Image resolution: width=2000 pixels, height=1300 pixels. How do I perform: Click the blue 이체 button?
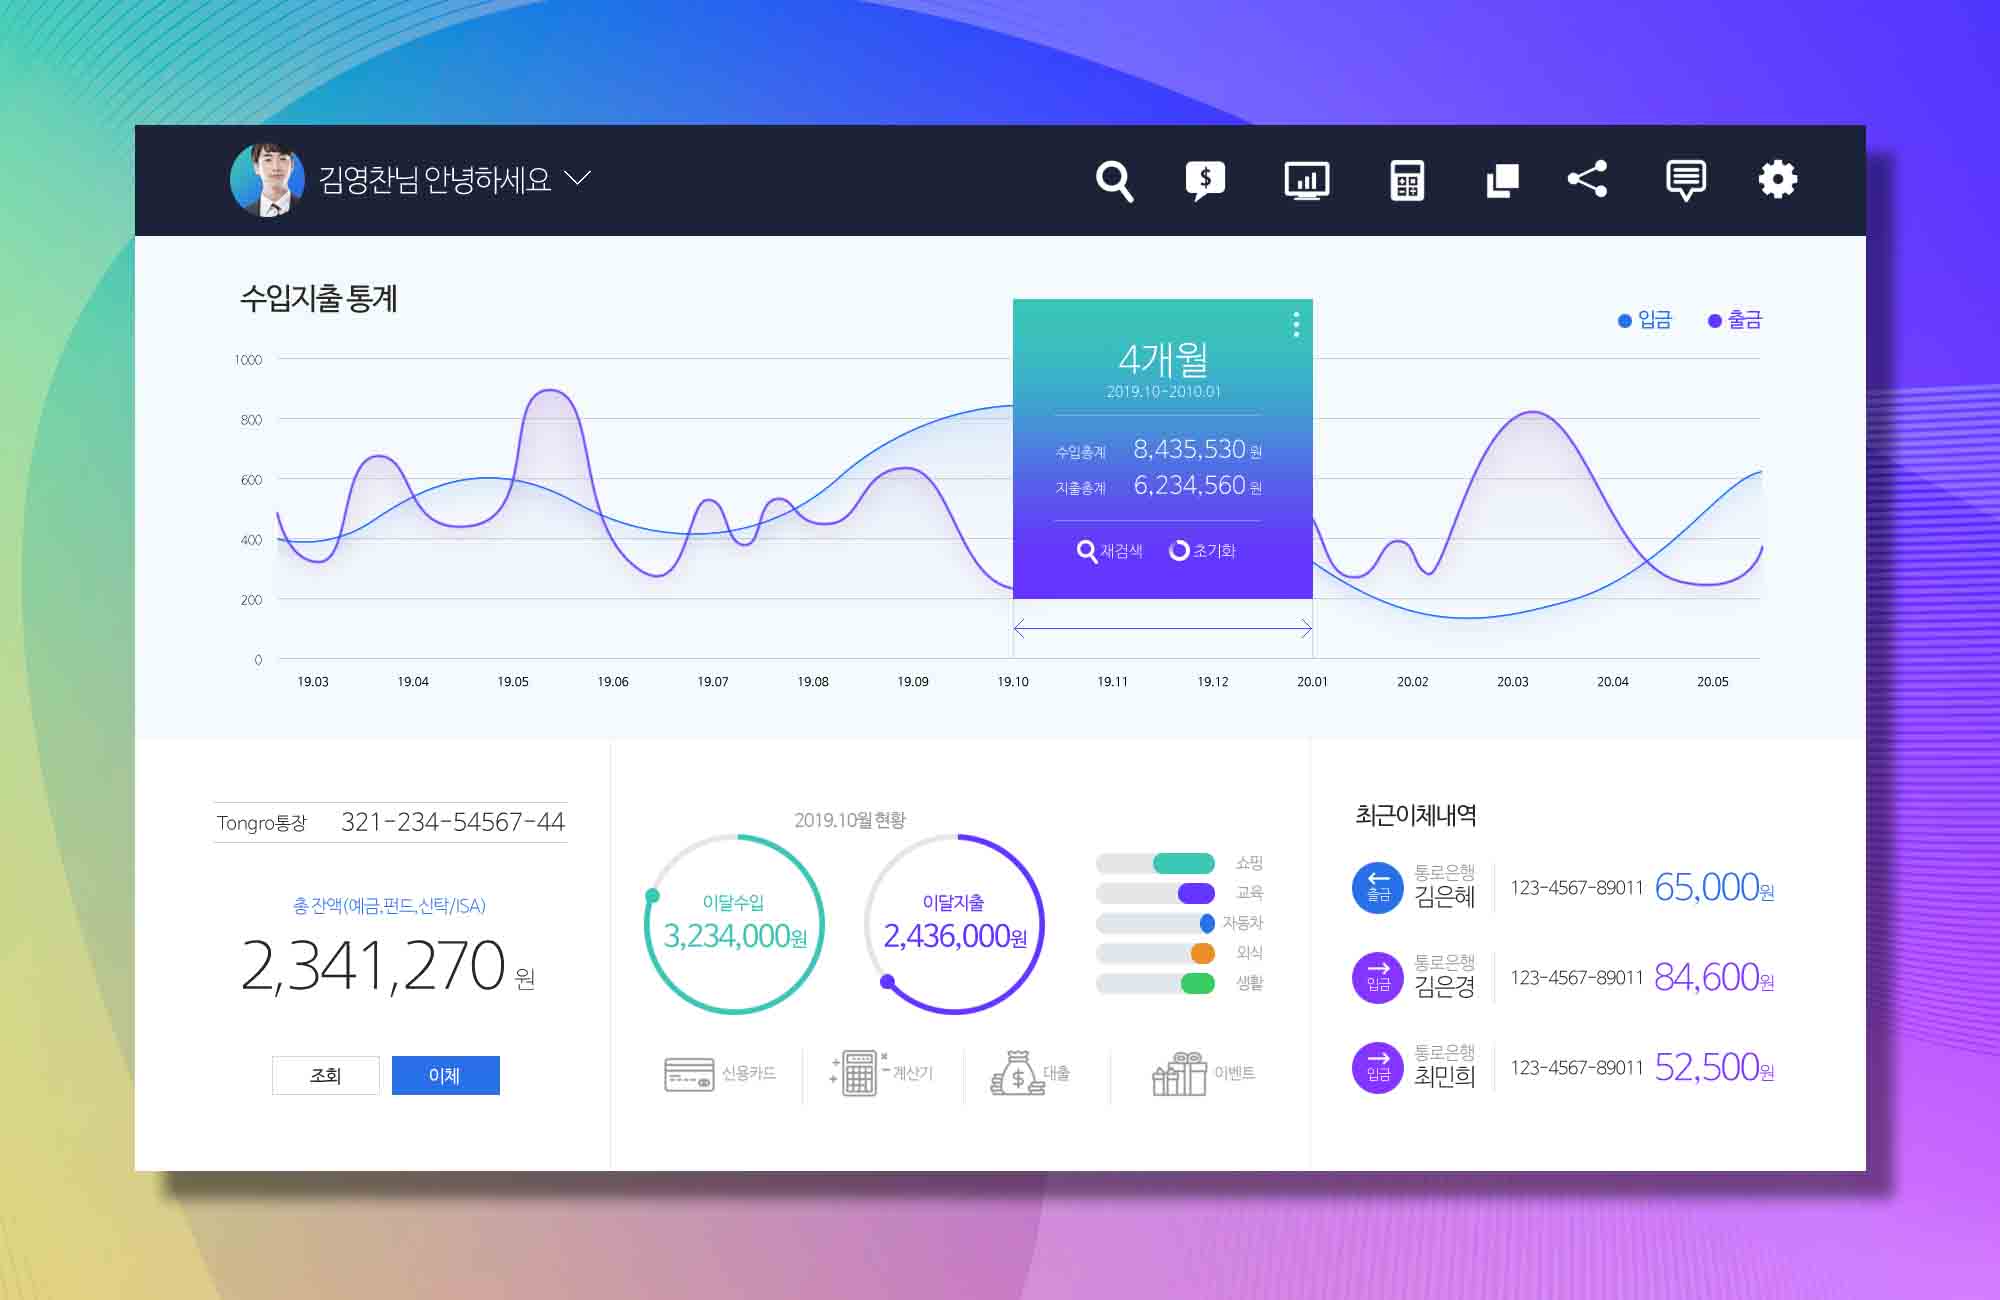click(x=445, y=1075)
